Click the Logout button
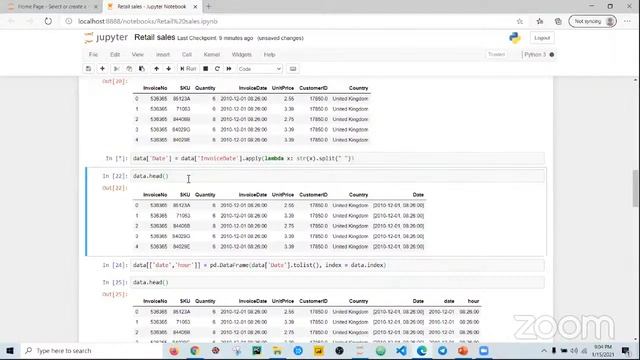 point(542,38)
